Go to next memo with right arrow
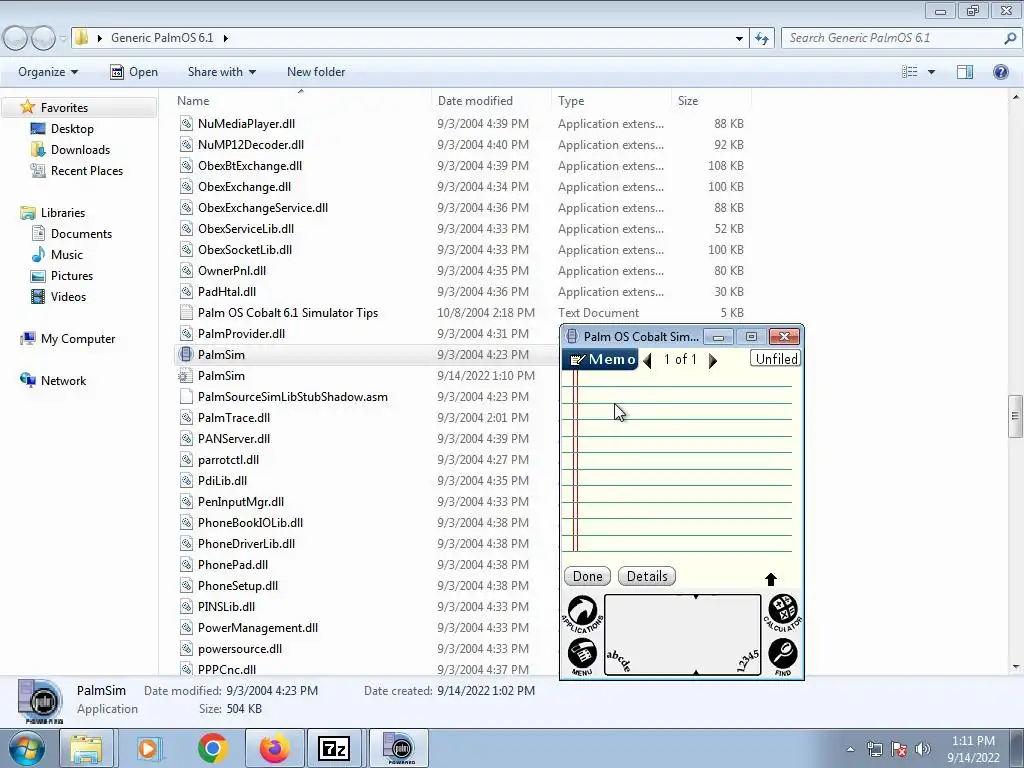Screen dimensions: 1024x768 pos(712,360)
